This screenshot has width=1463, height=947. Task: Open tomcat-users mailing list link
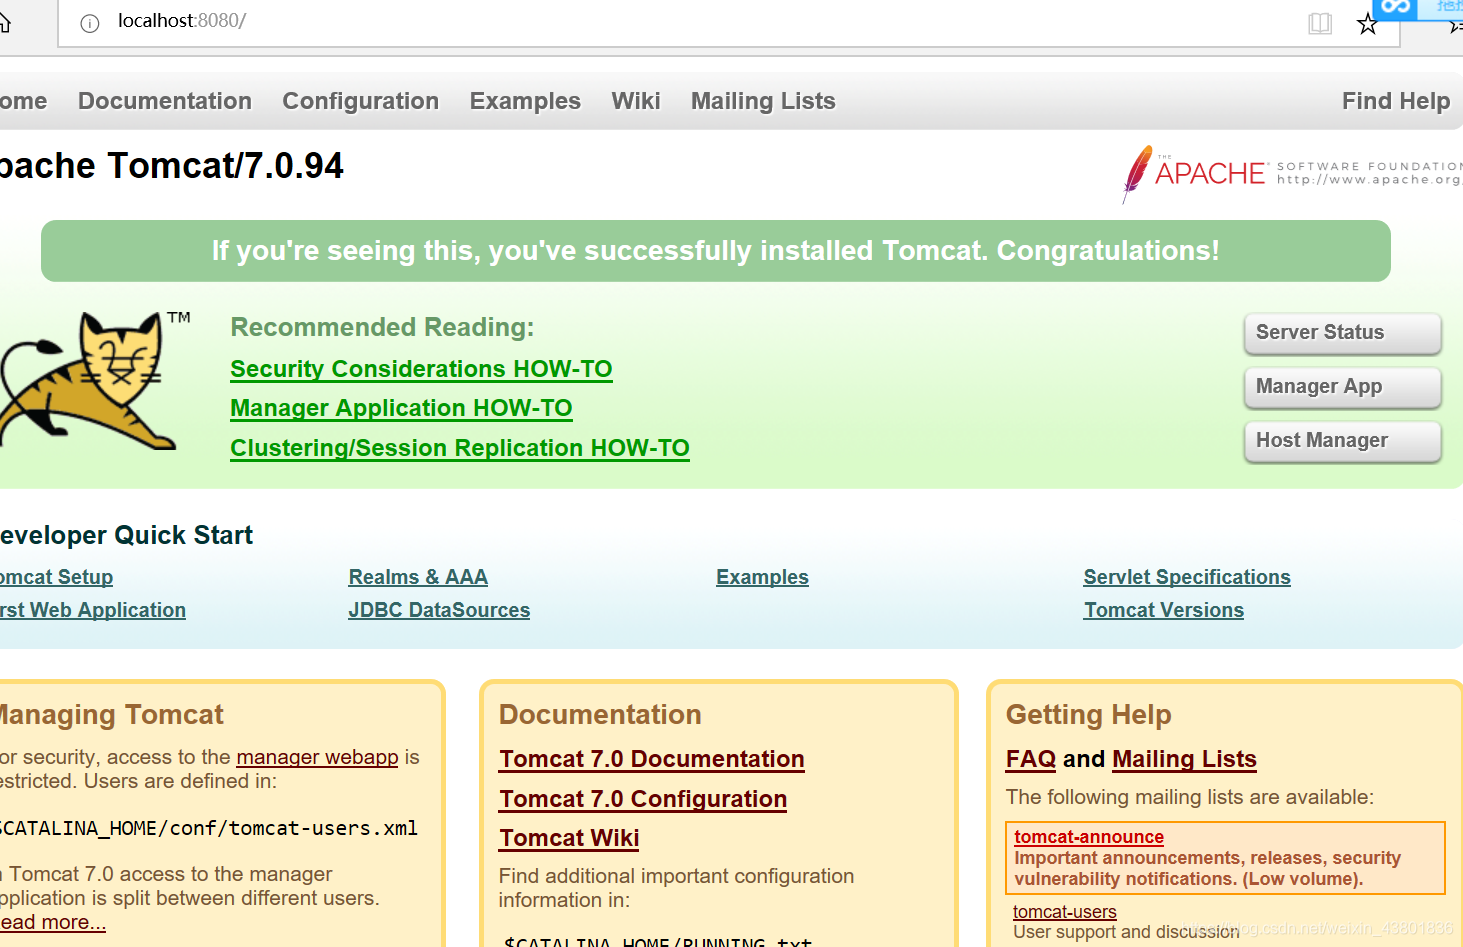click(x=1064, y=912)
